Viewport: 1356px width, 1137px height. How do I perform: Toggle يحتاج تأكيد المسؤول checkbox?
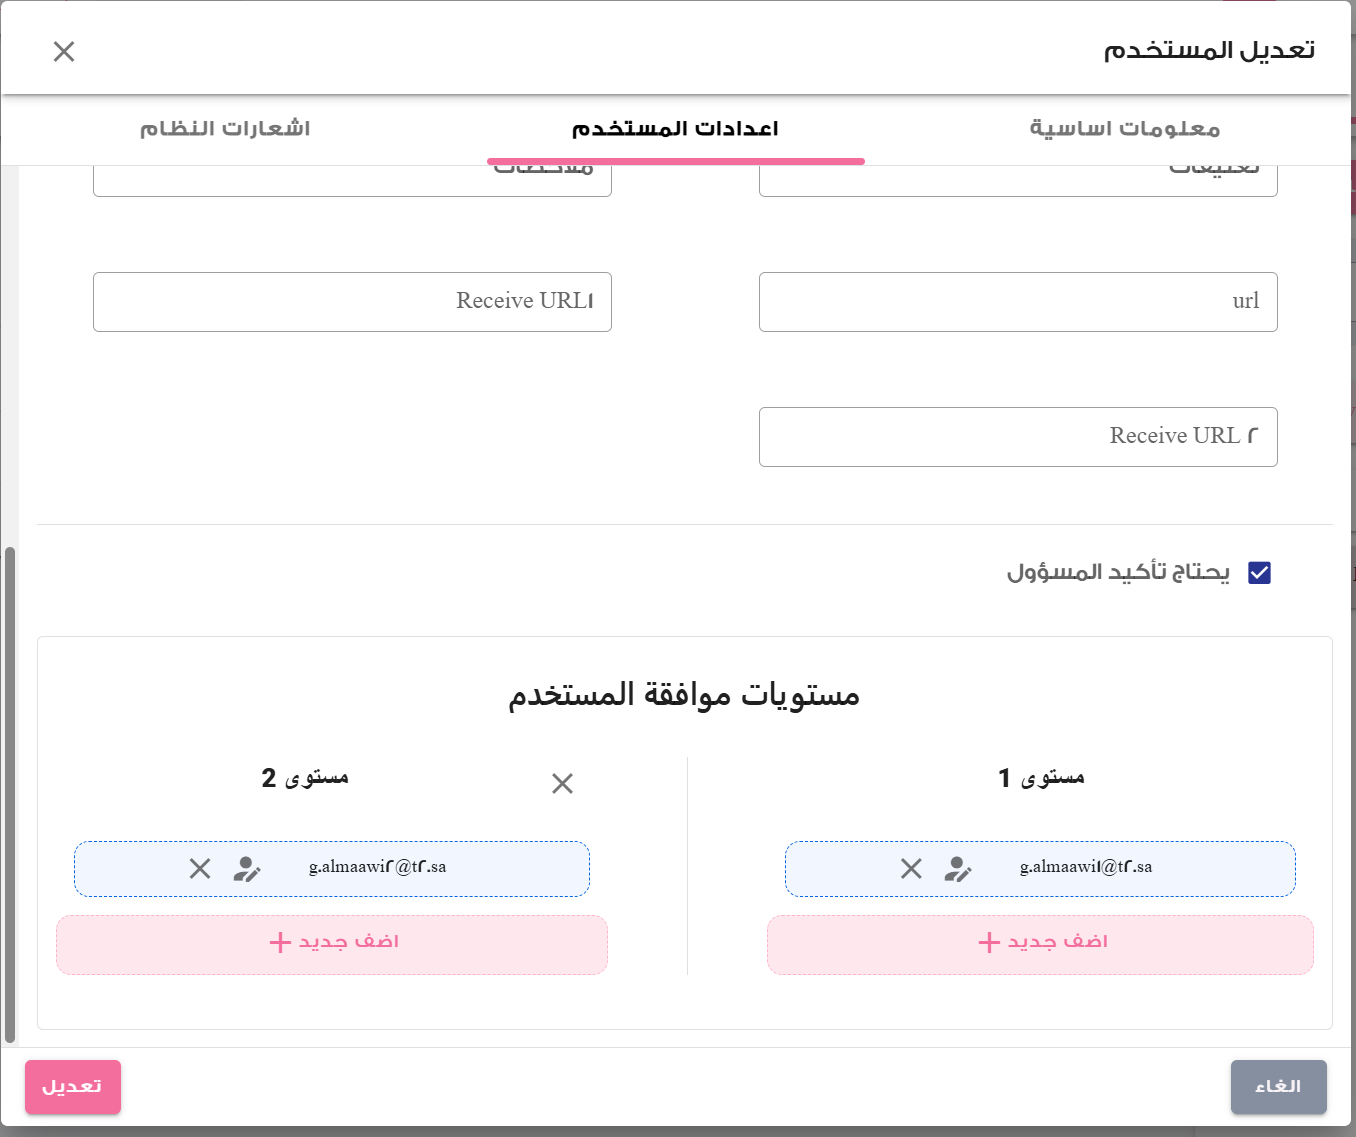click(x=1260, y=572)
